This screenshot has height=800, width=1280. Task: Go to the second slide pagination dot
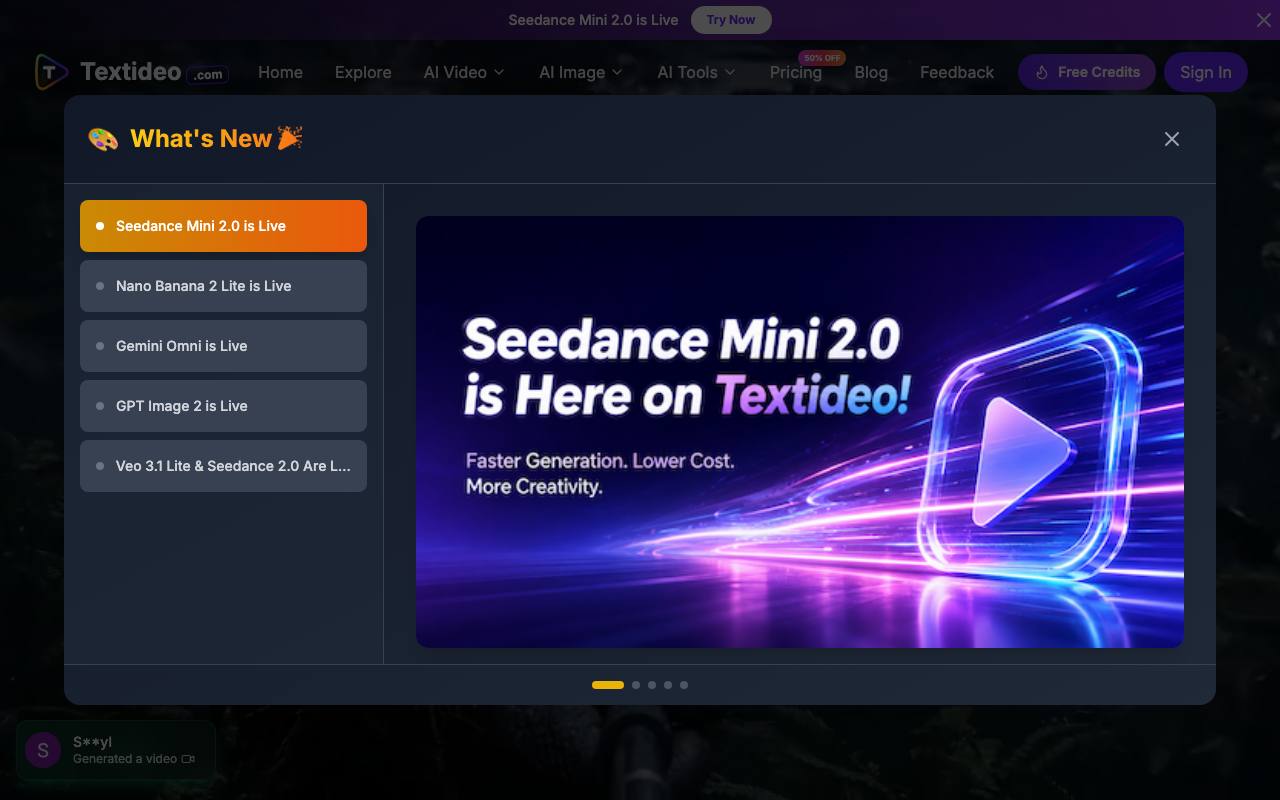tap(636, 685)
